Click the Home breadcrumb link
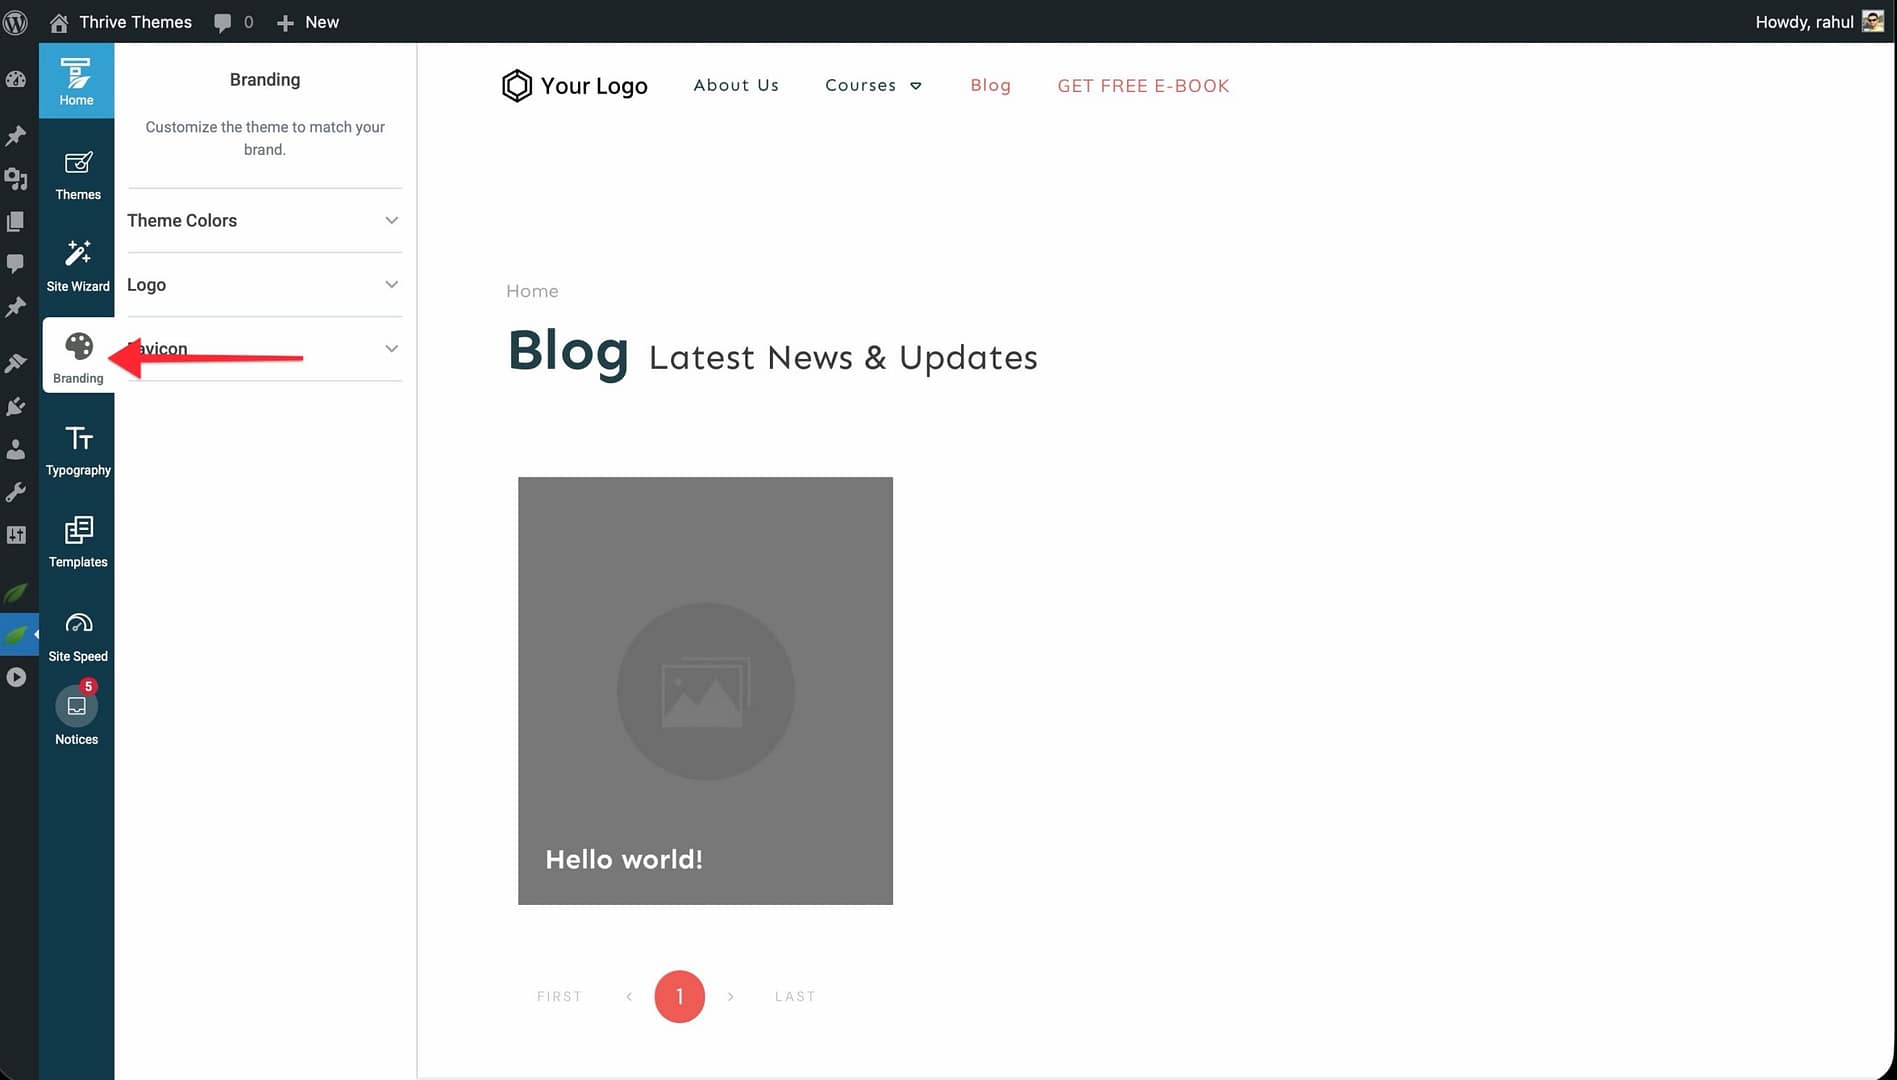This screenshot has height=1080, width=1897. tap(532, 291)
